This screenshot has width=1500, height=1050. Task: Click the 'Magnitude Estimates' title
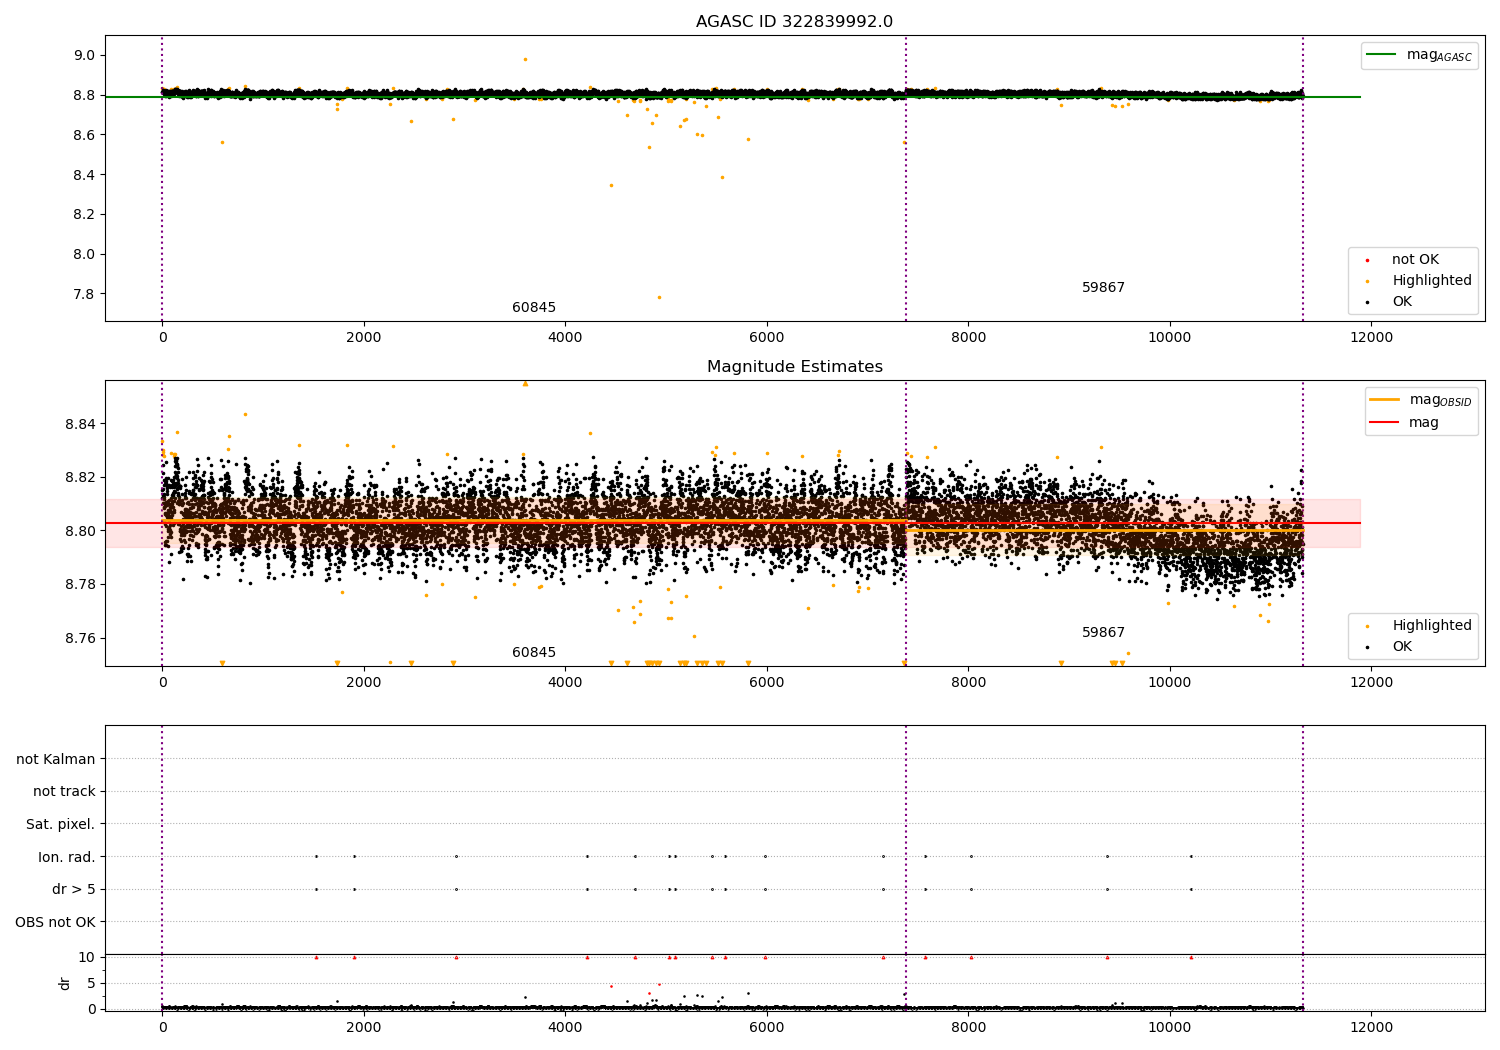pyautogui.click(x=794, y=367)
